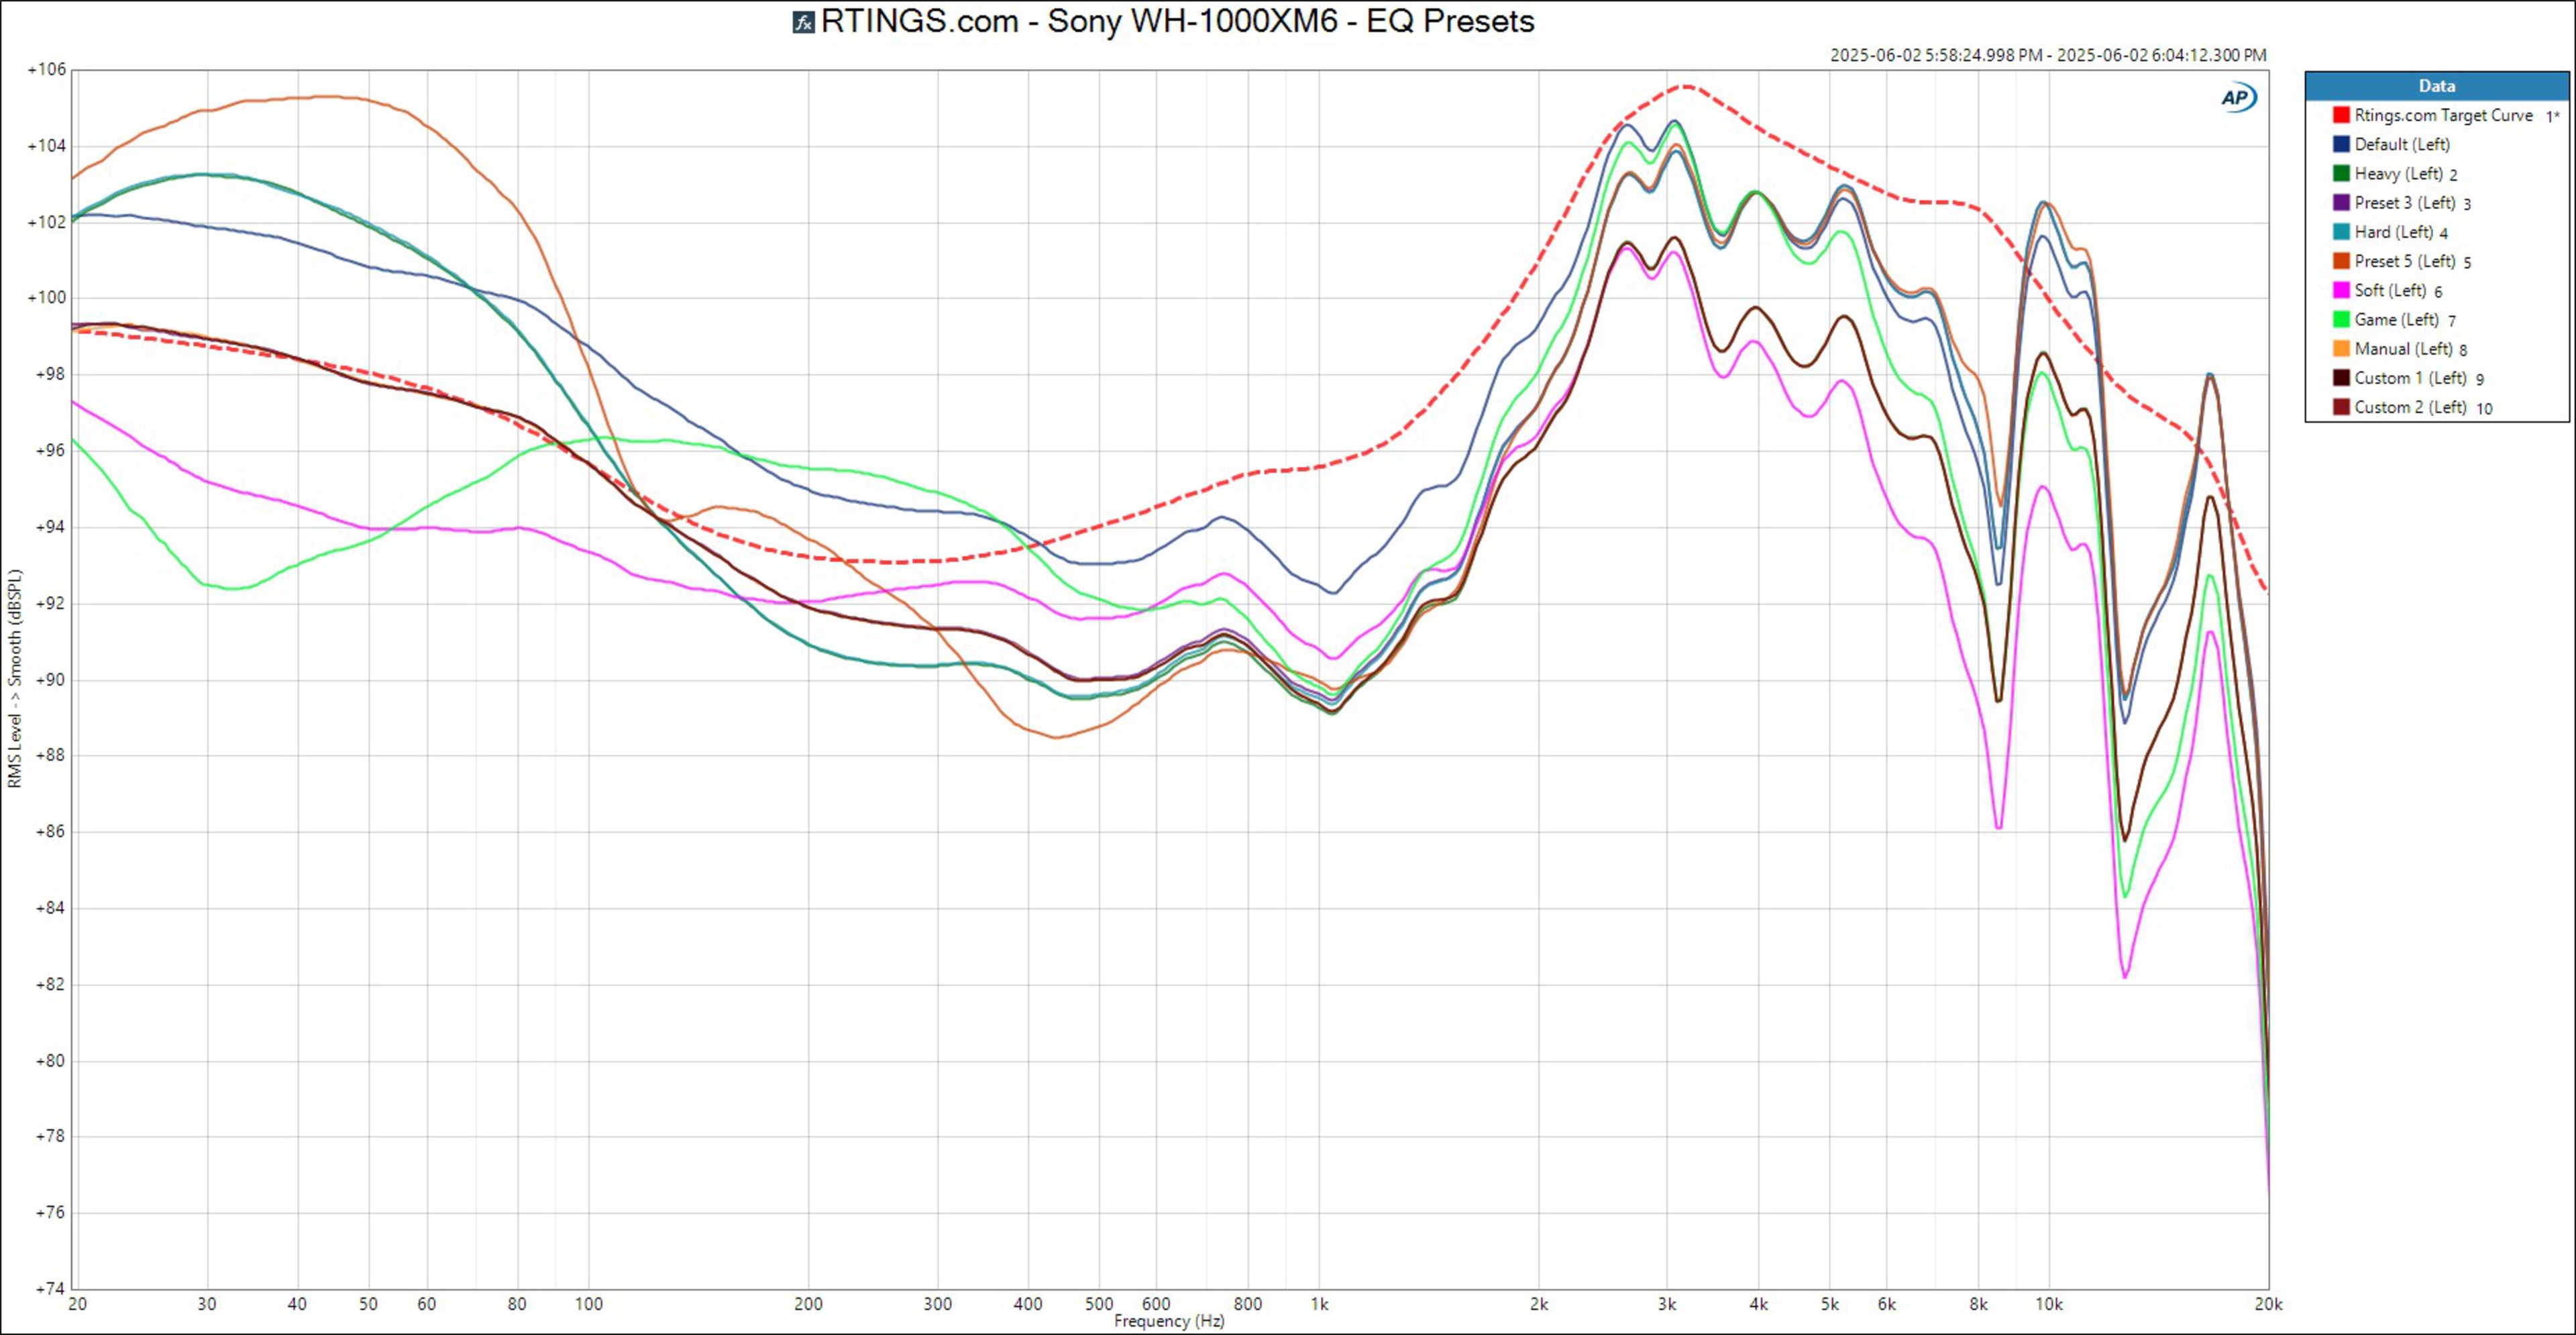Click the purple Preset 3 (Left) swatch
This screenshot has width=2576, height=1335.
coord(2341,202)
